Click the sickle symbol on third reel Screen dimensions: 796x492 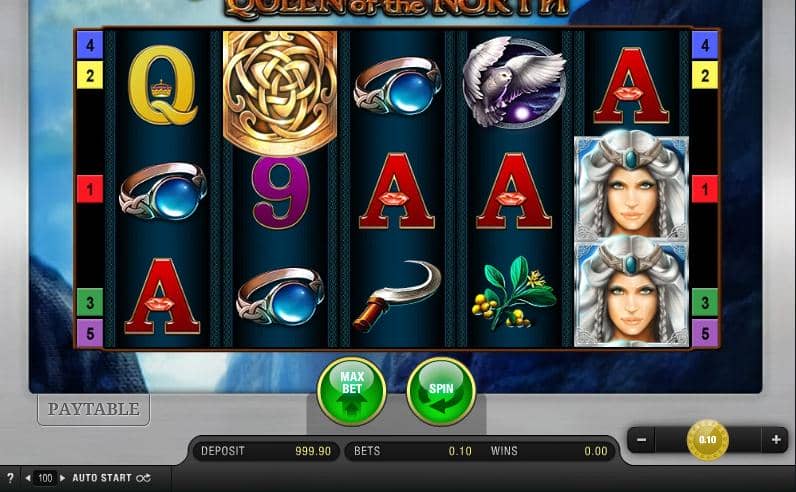pyautogui.click(x=397, y=297)
